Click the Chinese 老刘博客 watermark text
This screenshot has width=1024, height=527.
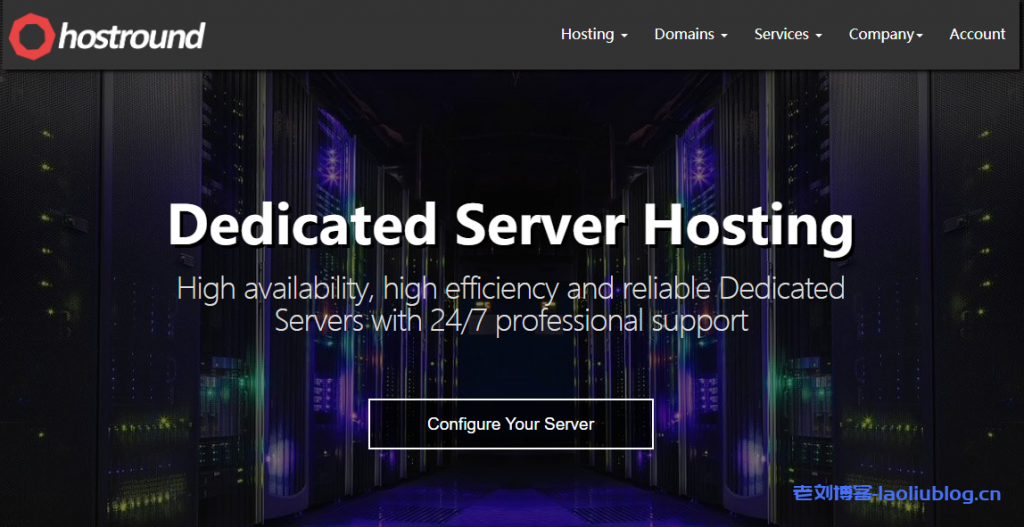pos(834,494)
